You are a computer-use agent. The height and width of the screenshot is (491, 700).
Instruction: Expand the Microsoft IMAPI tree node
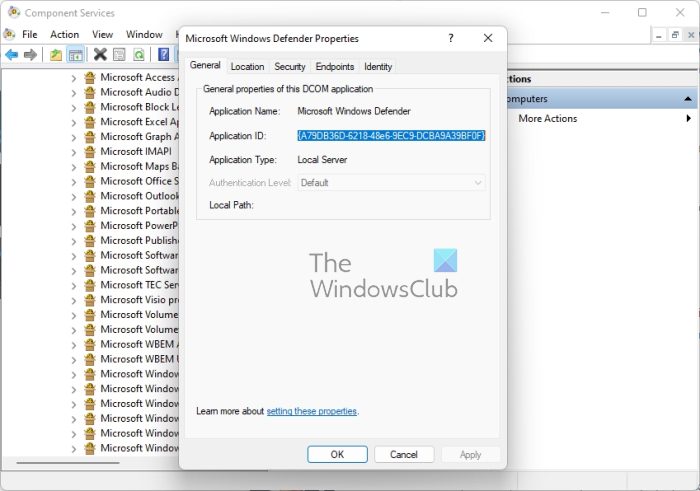pyautogui.click(x=74, y=152)
